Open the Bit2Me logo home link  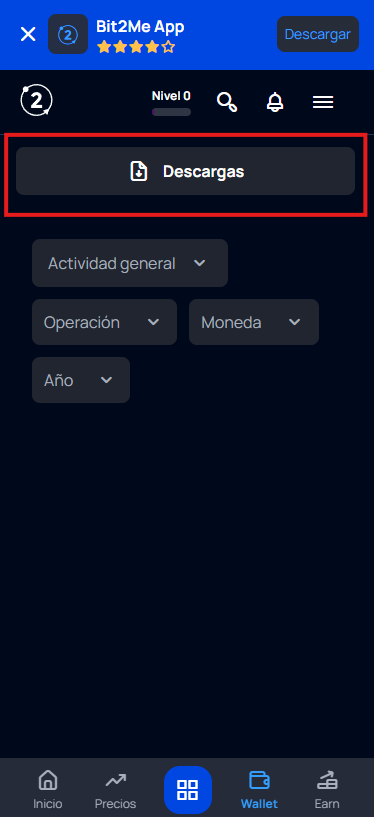pos(36,100)
